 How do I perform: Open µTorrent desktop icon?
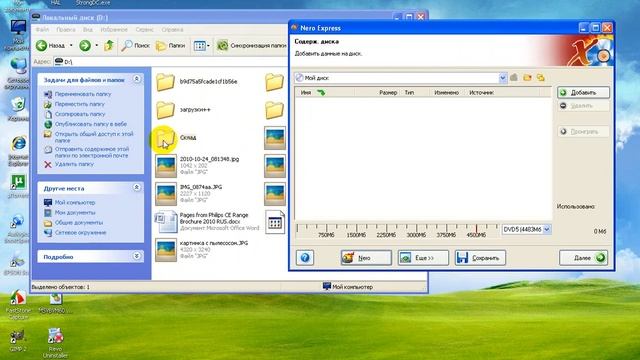pyautogui.click(x=18, y=186)
